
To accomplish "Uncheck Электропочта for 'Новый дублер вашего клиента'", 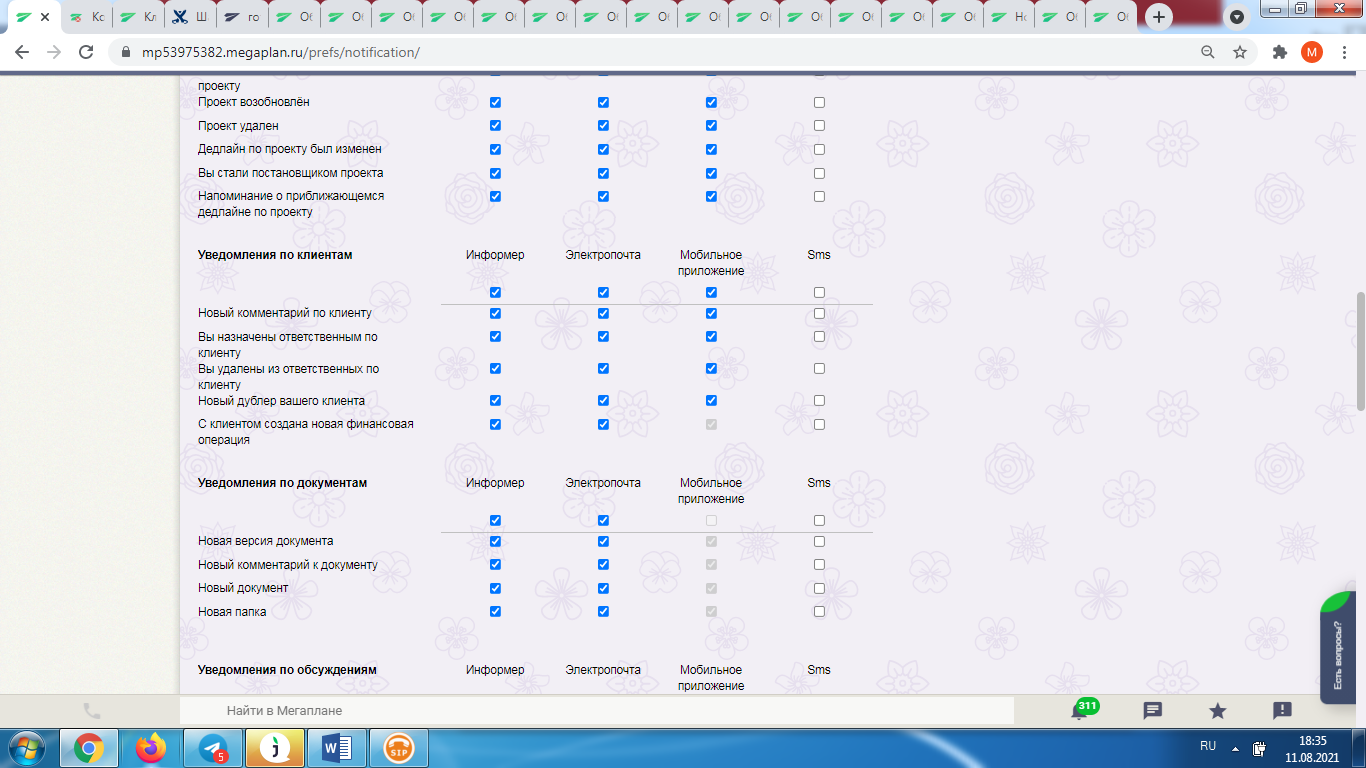I will (603, 401).
